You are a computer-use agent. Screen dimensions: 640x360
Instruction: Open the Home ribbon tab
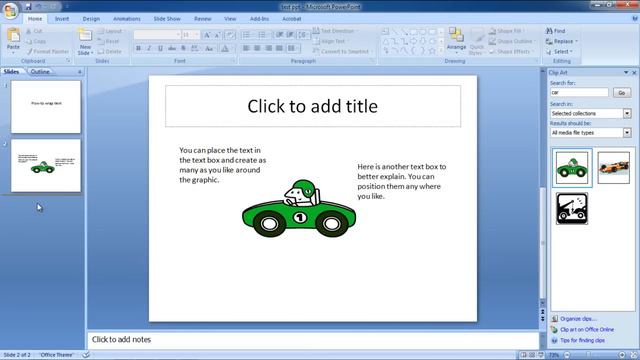pos(35,19)
